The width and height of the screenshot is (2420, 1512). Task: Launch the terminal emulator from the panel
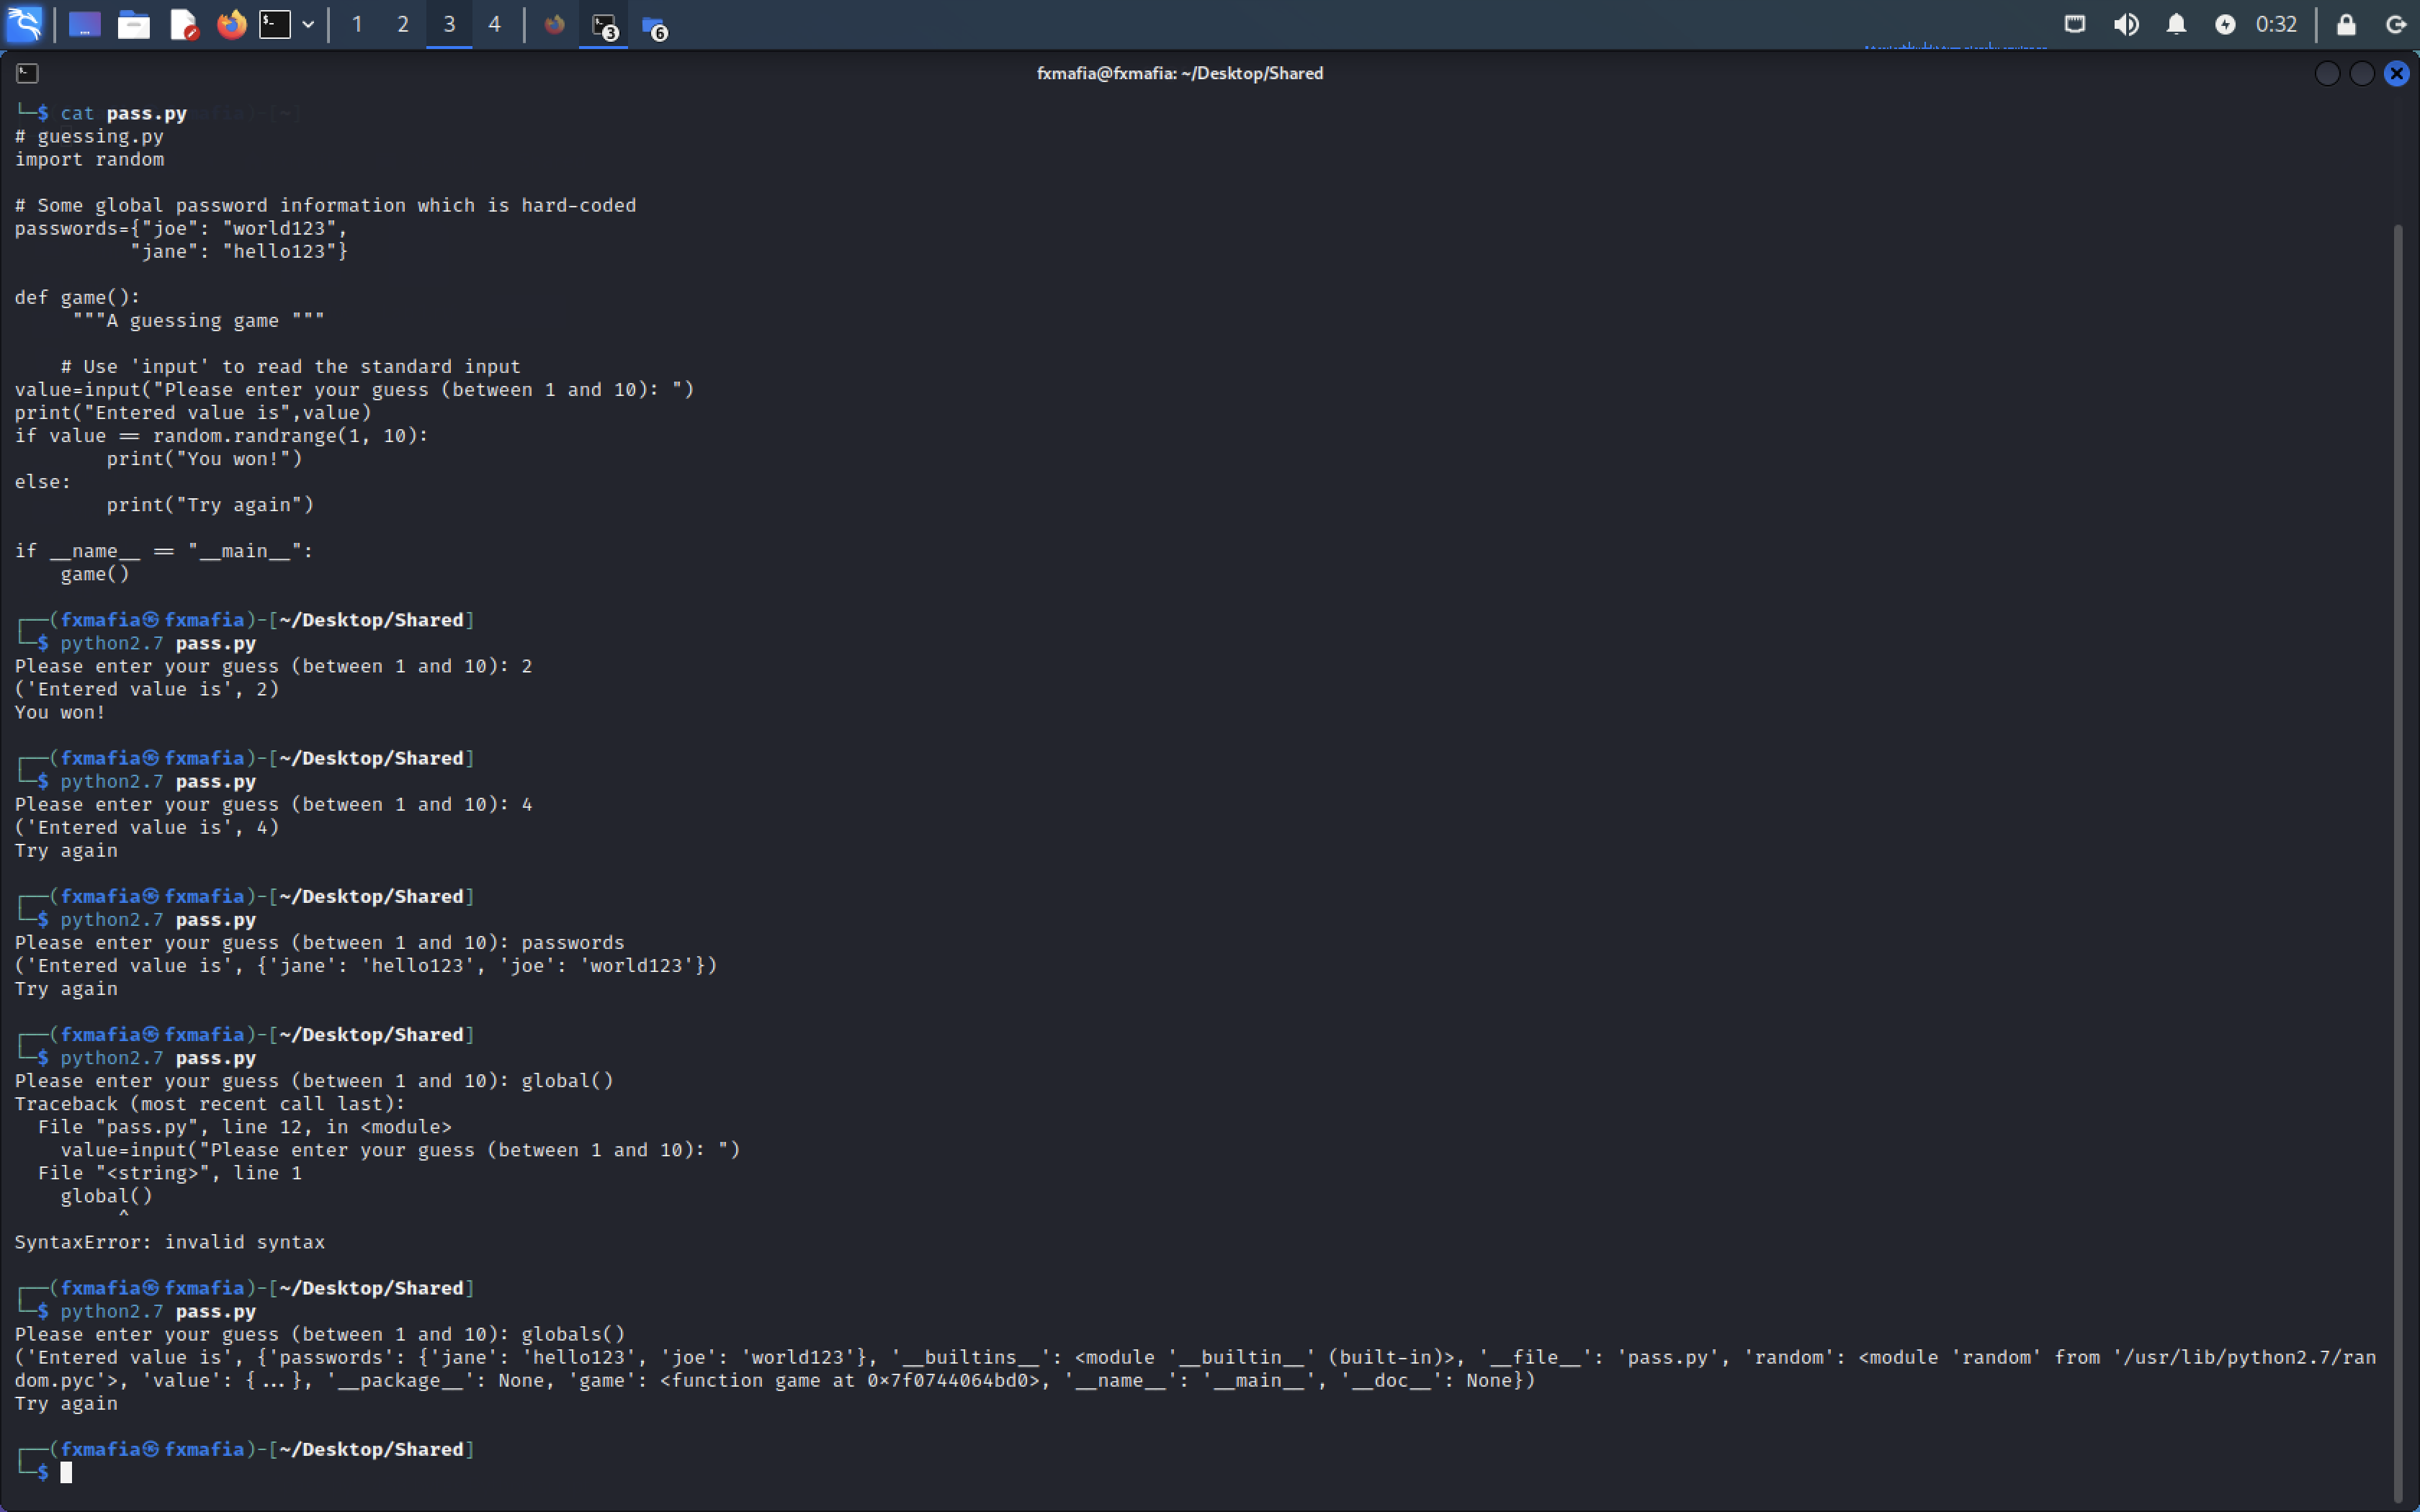275,24
